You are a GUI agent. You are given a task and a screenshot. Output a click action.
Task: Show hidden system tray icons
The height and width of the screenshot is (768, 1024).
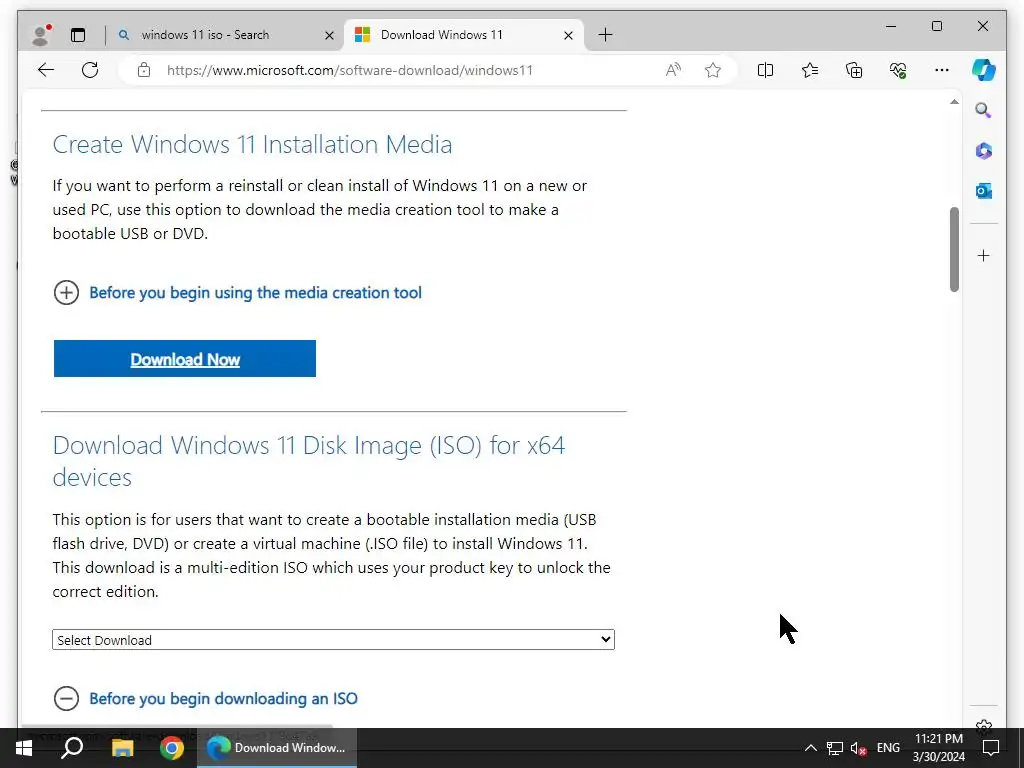tap(810, 748)
